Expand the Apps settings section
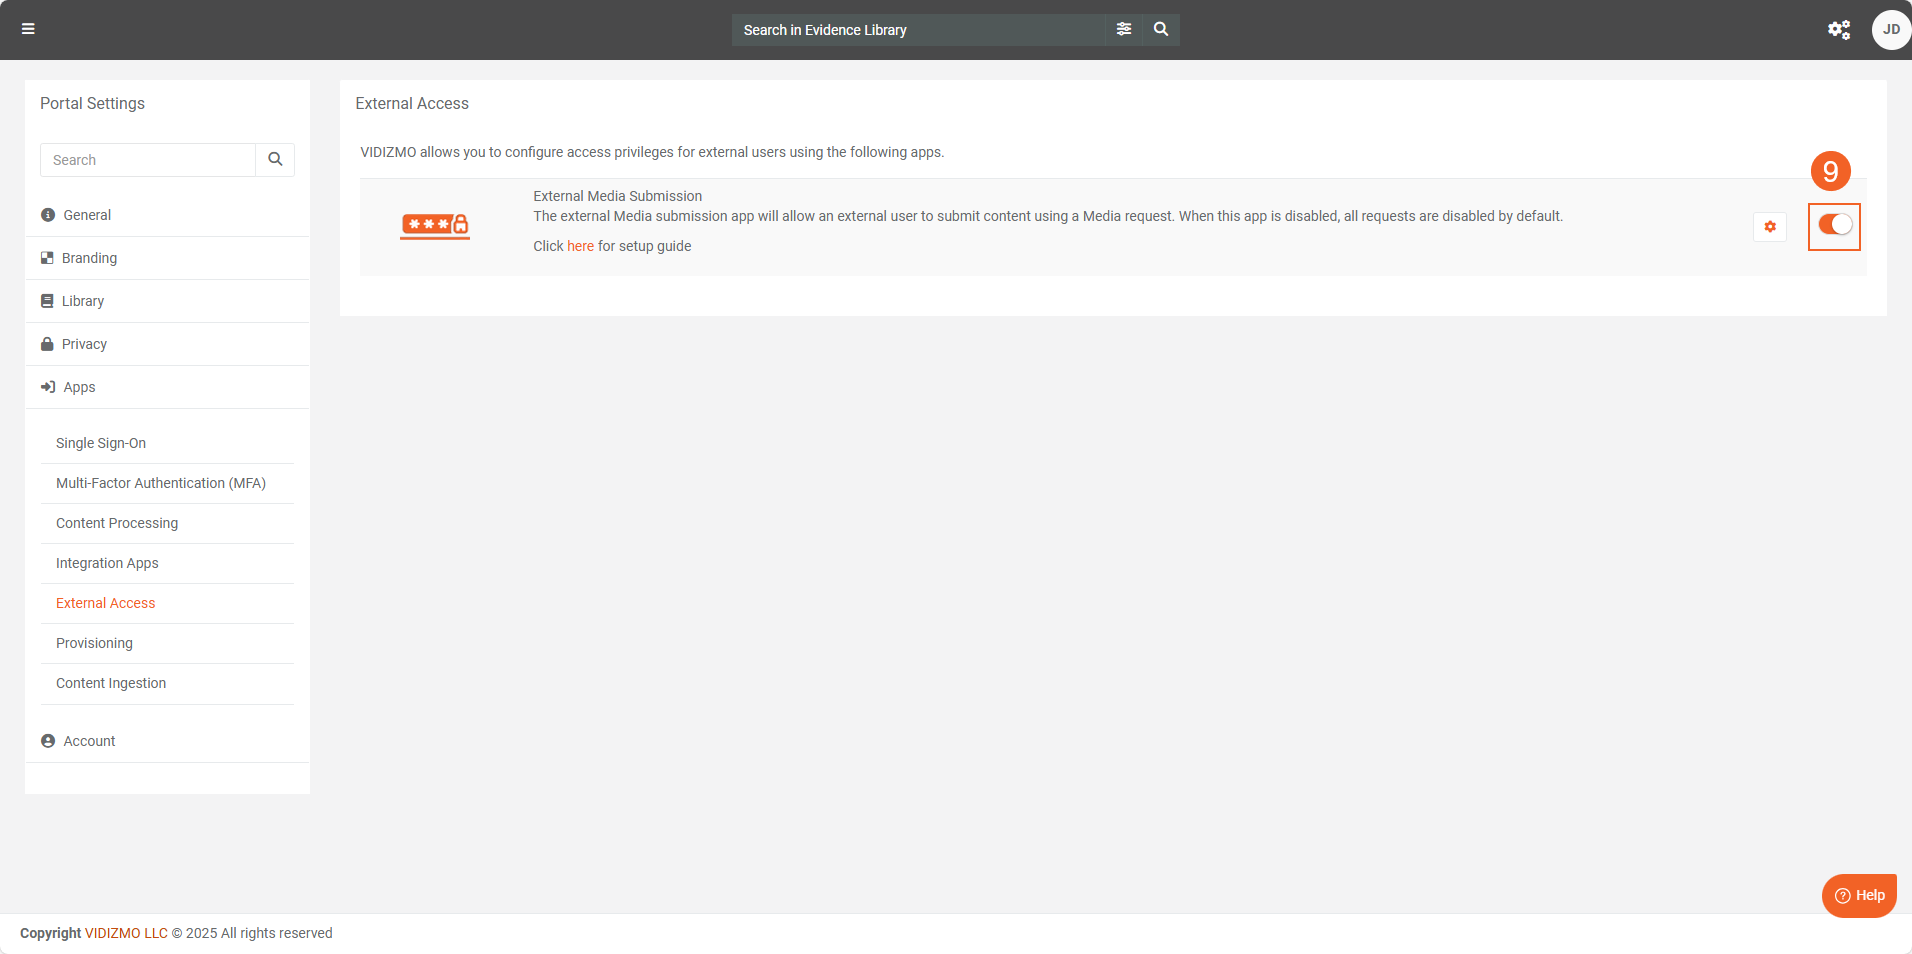Image resolution: width=1912 pixels, height=954 pixels. click(79, 387)
